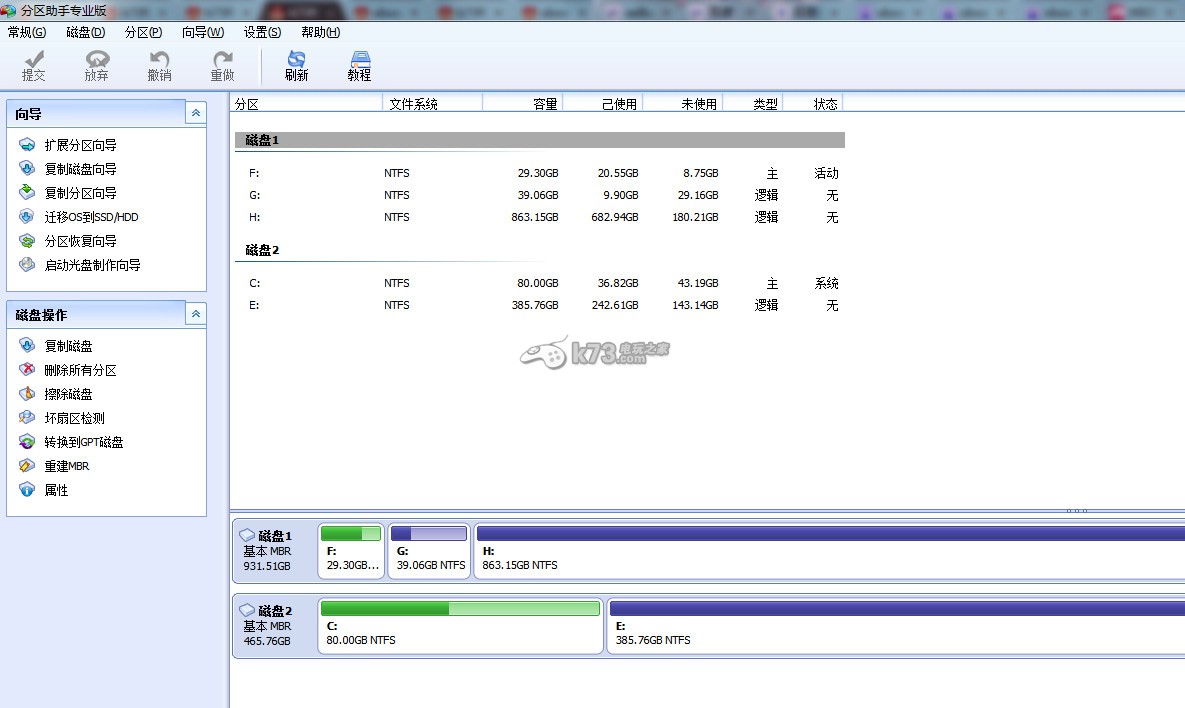Collapse the 向导 panel

coord(196,114)
